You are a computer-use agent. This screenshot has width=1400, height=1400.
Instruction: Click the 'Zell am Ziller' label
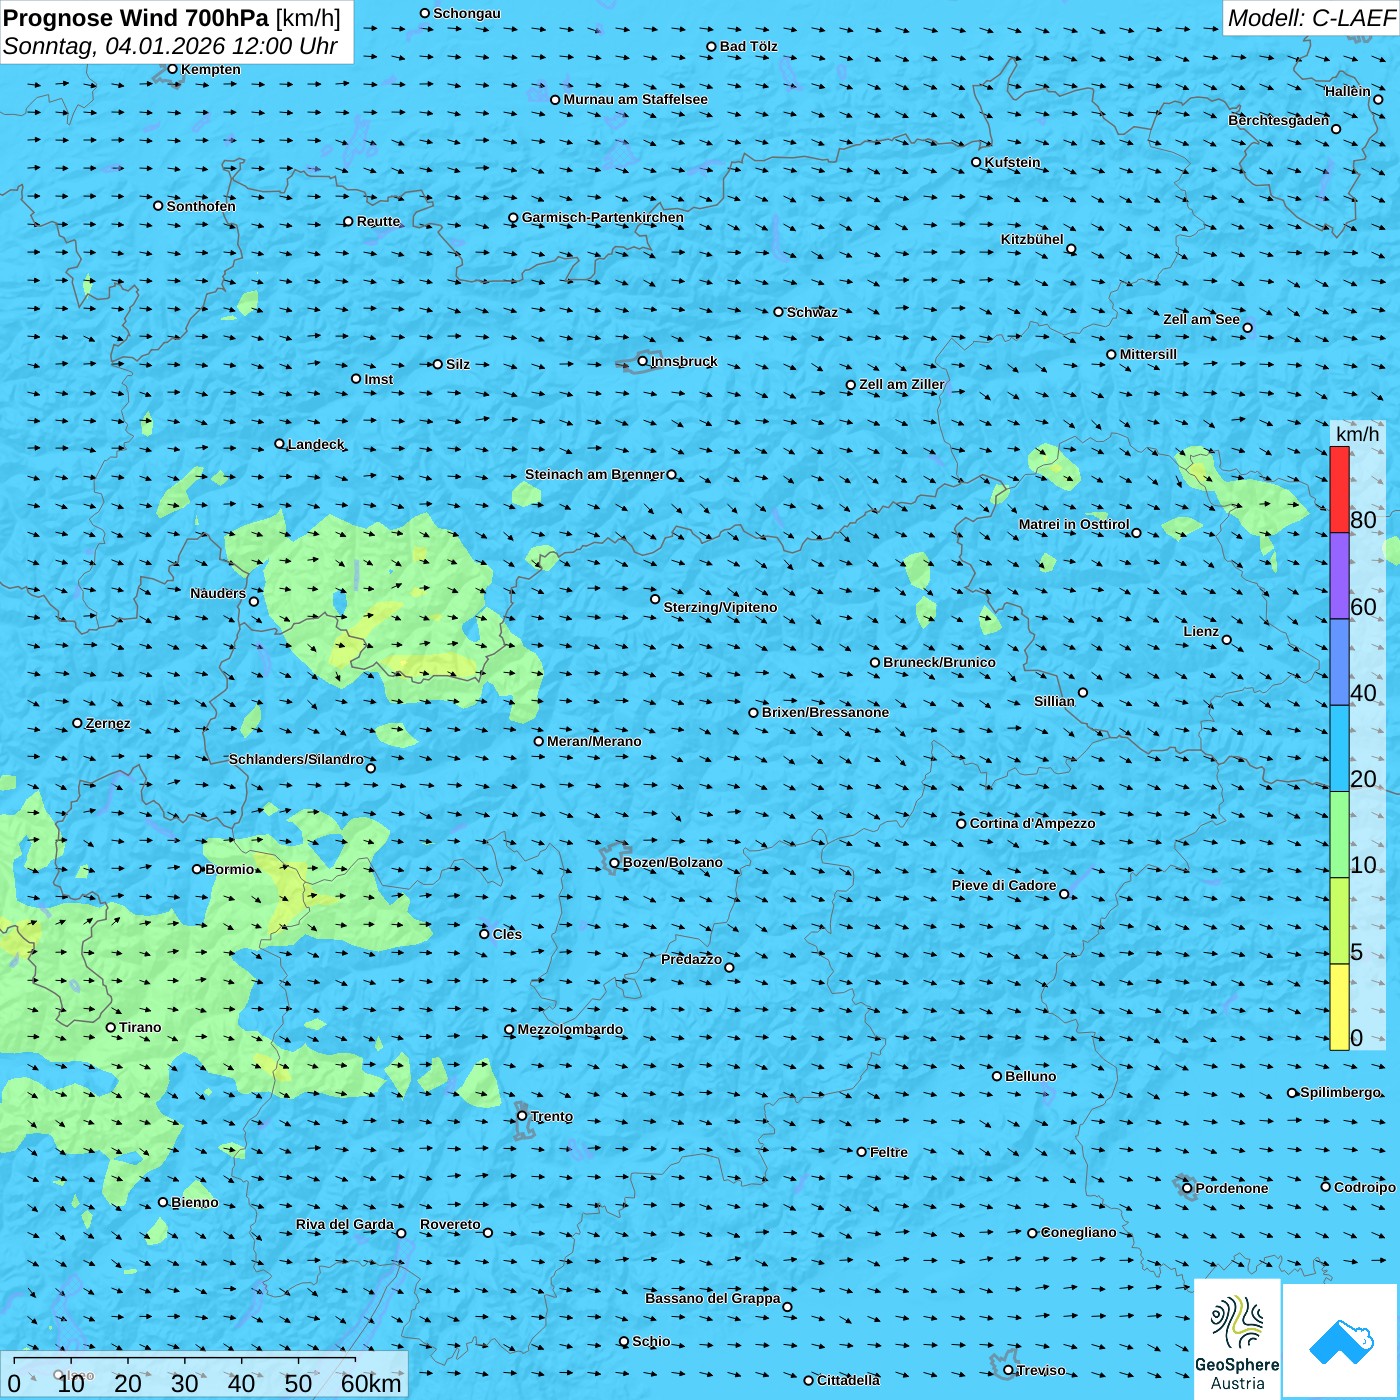901,384
